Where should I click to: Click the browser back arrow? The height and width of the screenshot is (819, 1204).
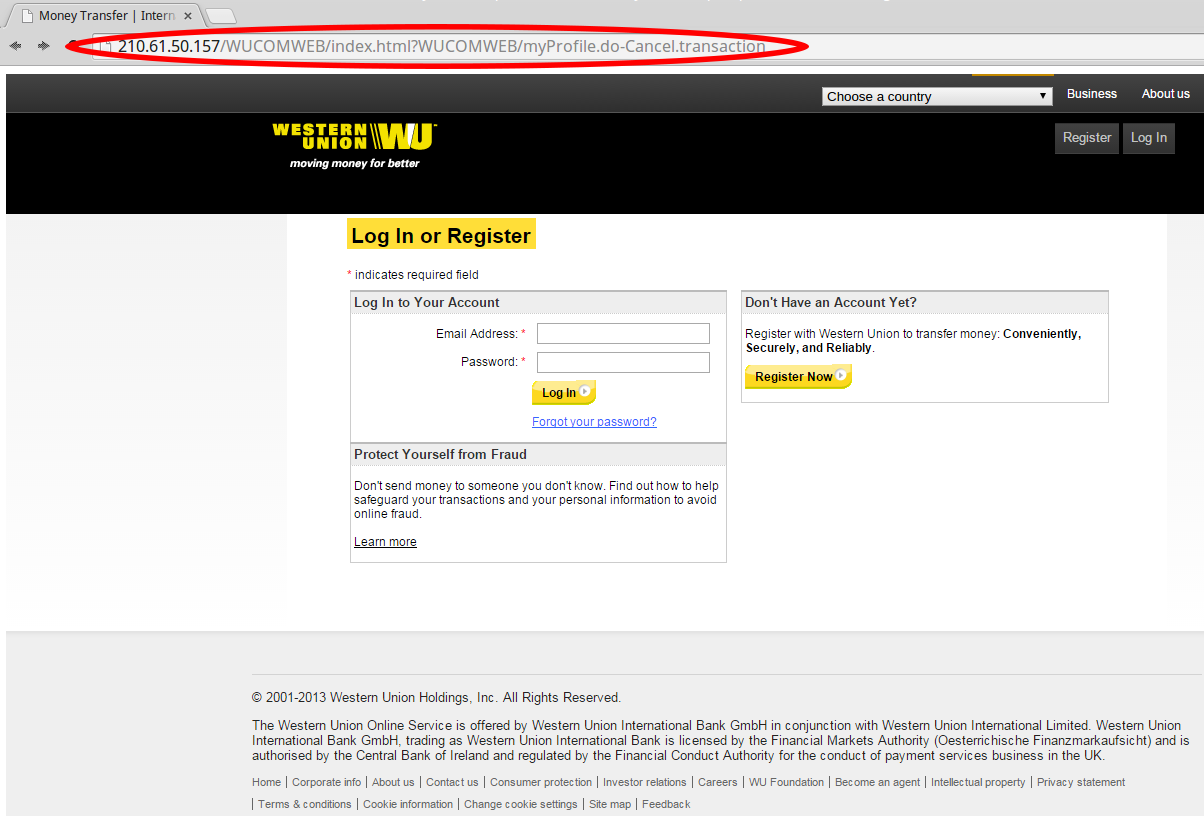tap(15, 46)
